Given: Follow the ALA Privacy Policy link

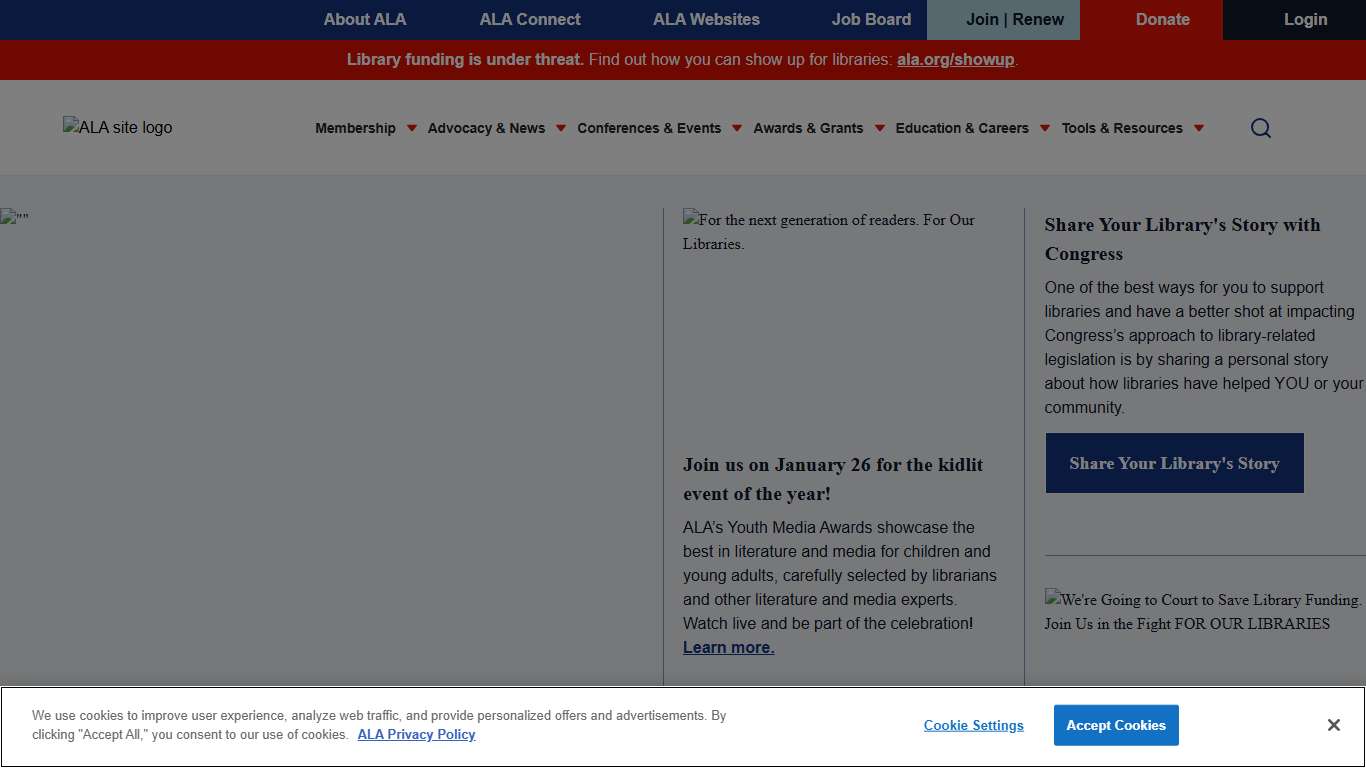Looking at the screenshot, I should [x=416, y=734].
